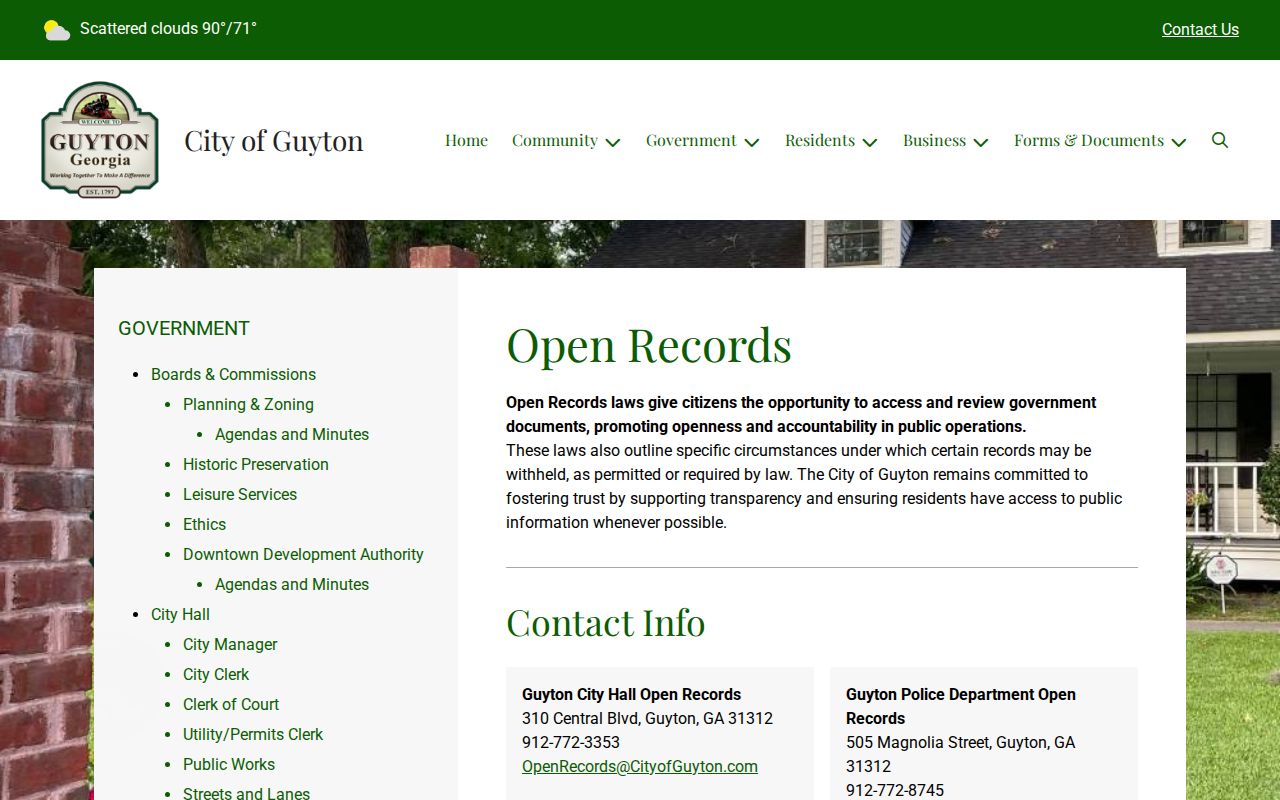Open the Ethics sidebar link

(204, 524)
